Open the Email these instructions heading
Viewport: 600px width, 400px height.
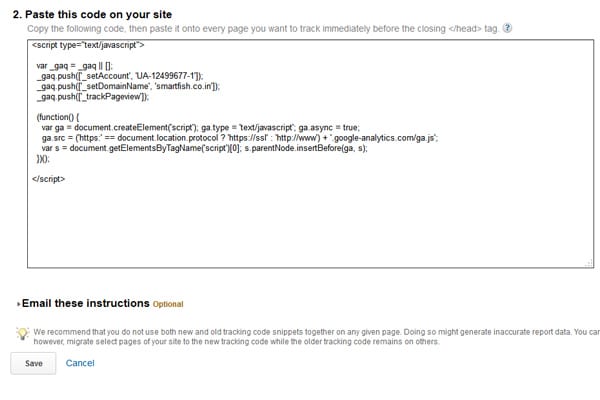tap(86, 303)
